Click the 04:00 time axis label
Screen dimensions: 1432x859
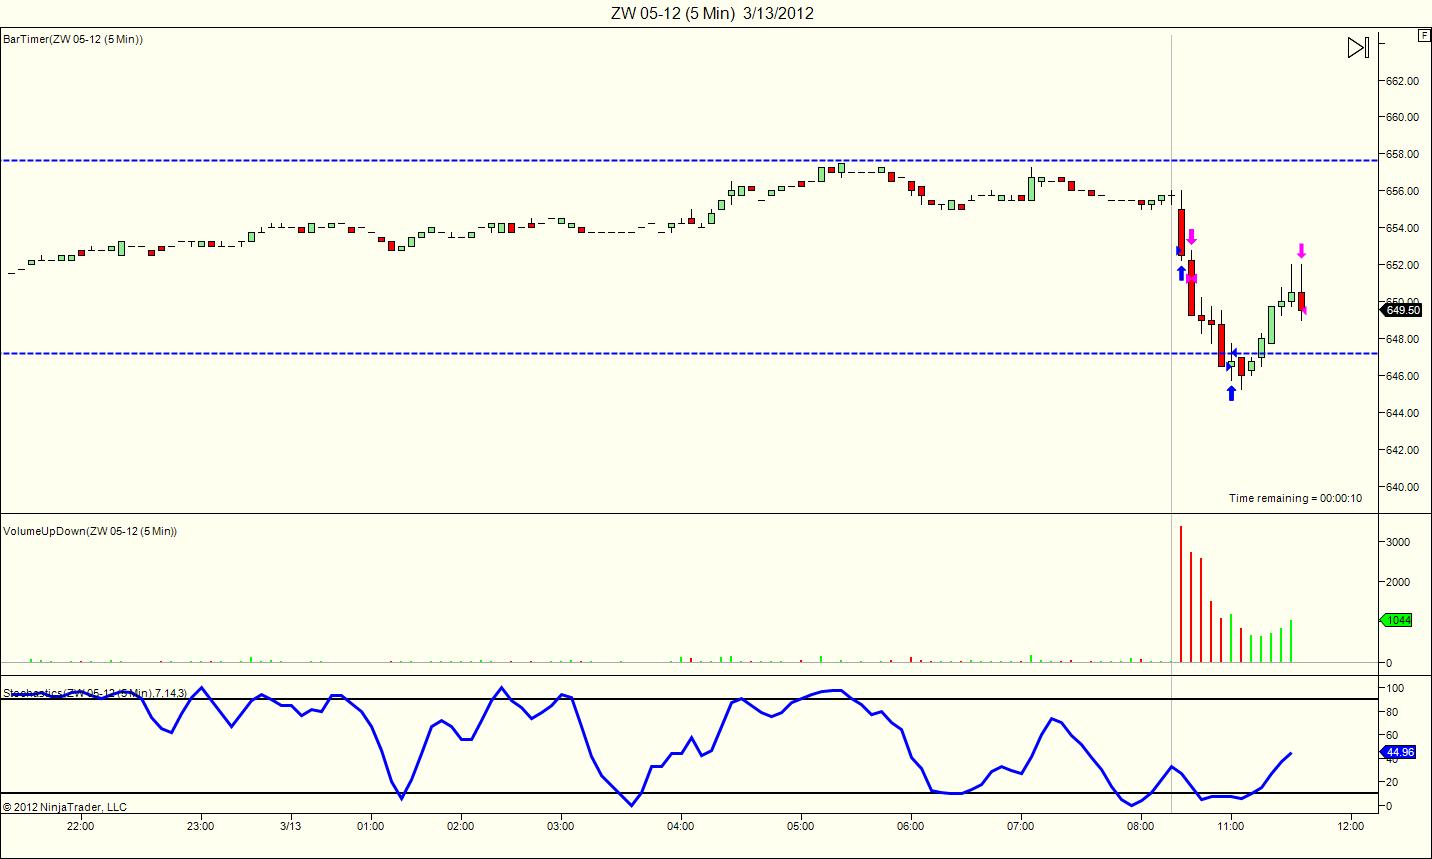tap(681, 827)
